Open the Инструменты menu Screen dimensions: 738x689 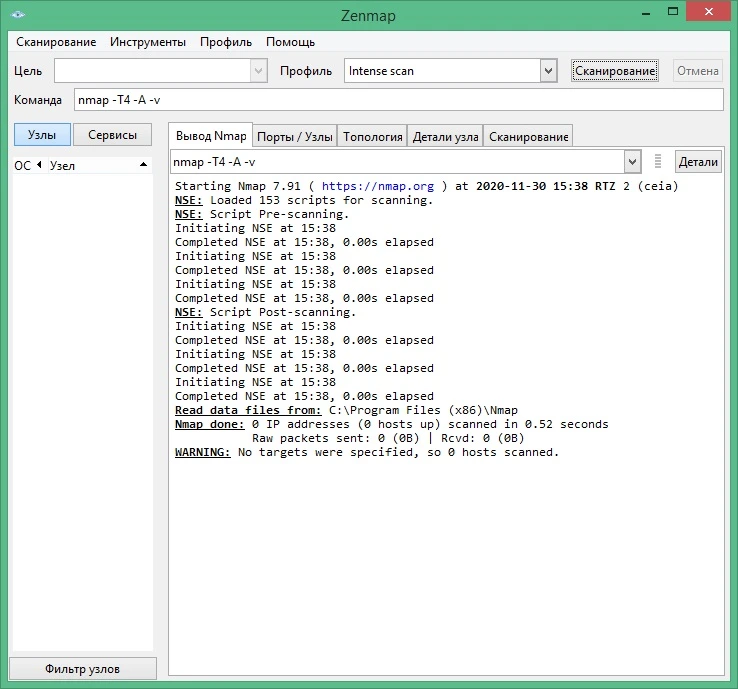(x=148, y=42)
